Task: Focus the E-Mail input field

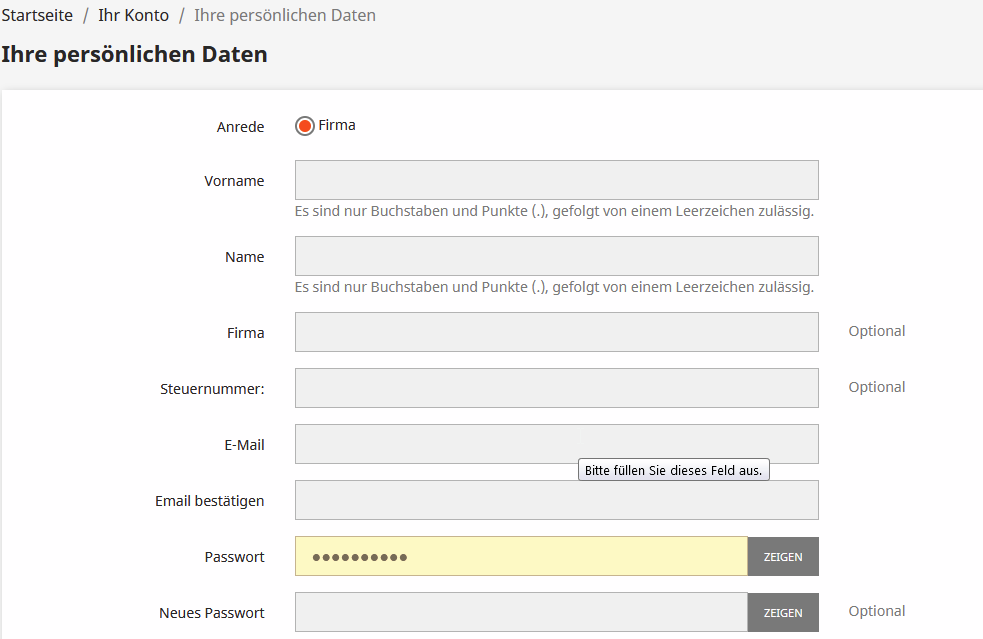Action: [556, 444]
